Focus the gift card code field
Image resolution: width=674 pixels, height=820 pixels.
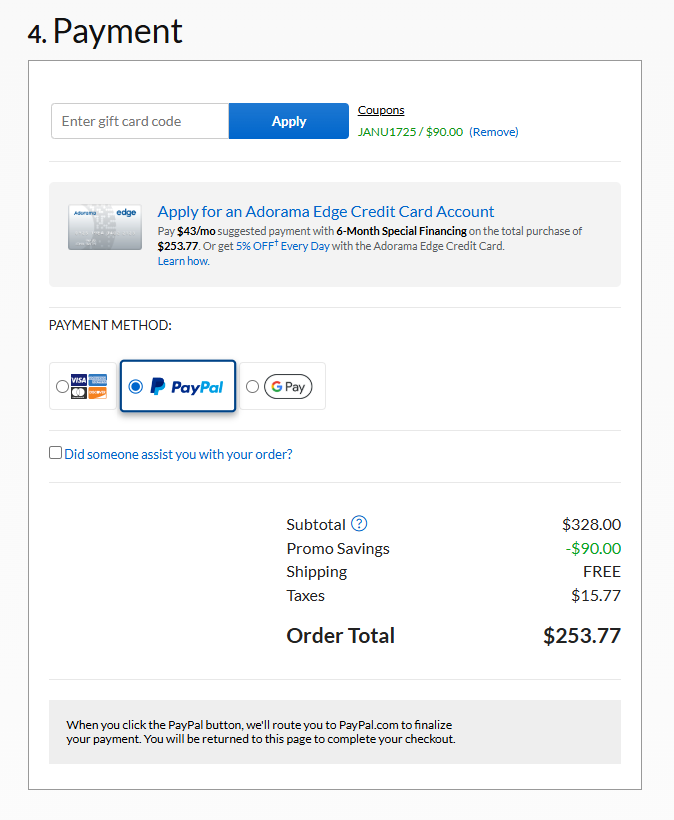[140, 121]
